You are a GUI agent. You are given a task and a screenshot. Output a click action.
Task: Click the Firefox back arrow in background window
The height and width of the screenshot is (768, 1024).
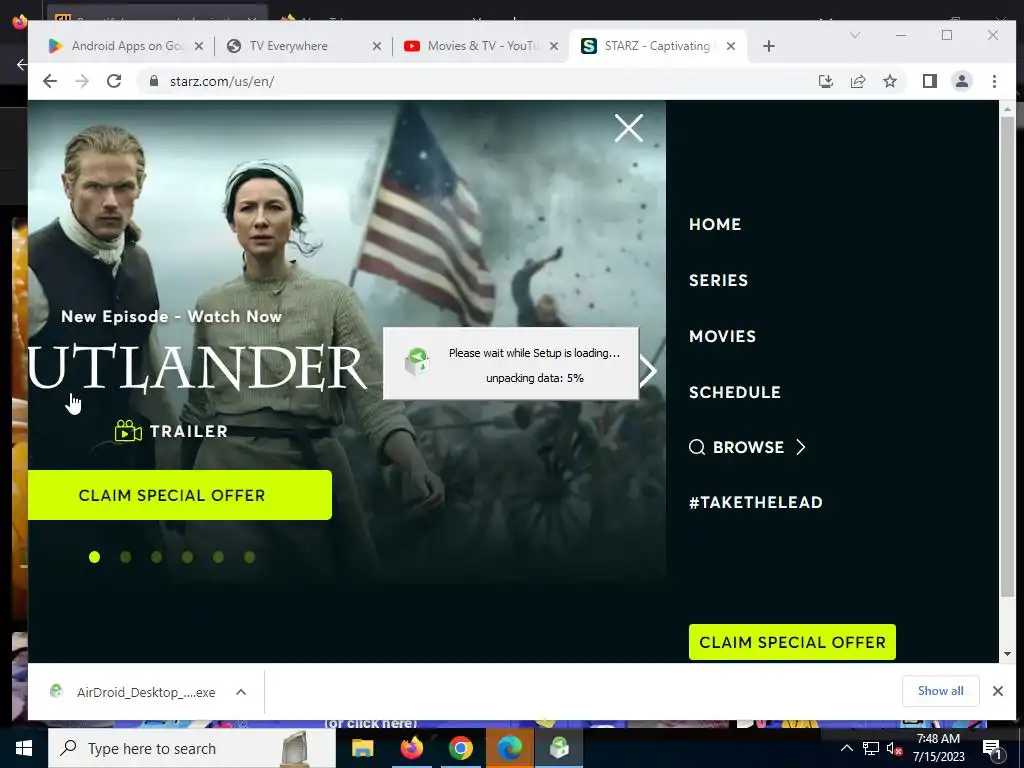(x=22, y=64)
